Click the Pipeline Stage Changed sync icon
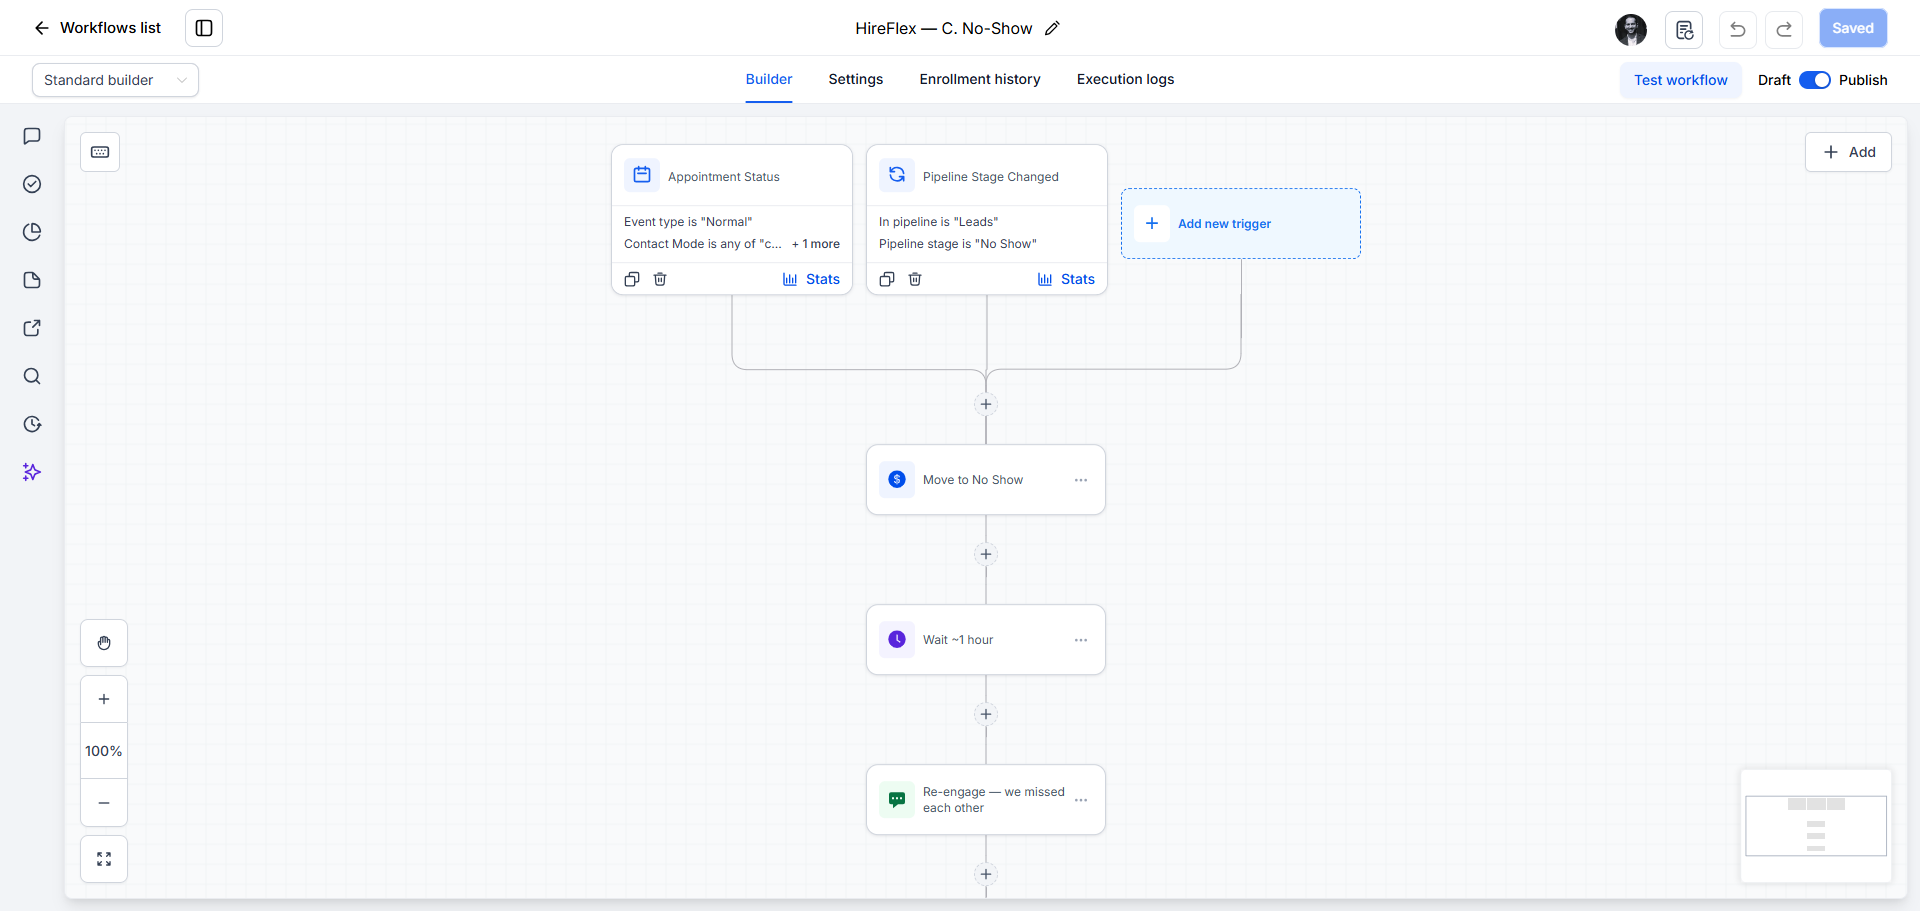This screenshot has height=911, width=1920. pos(897,175)
